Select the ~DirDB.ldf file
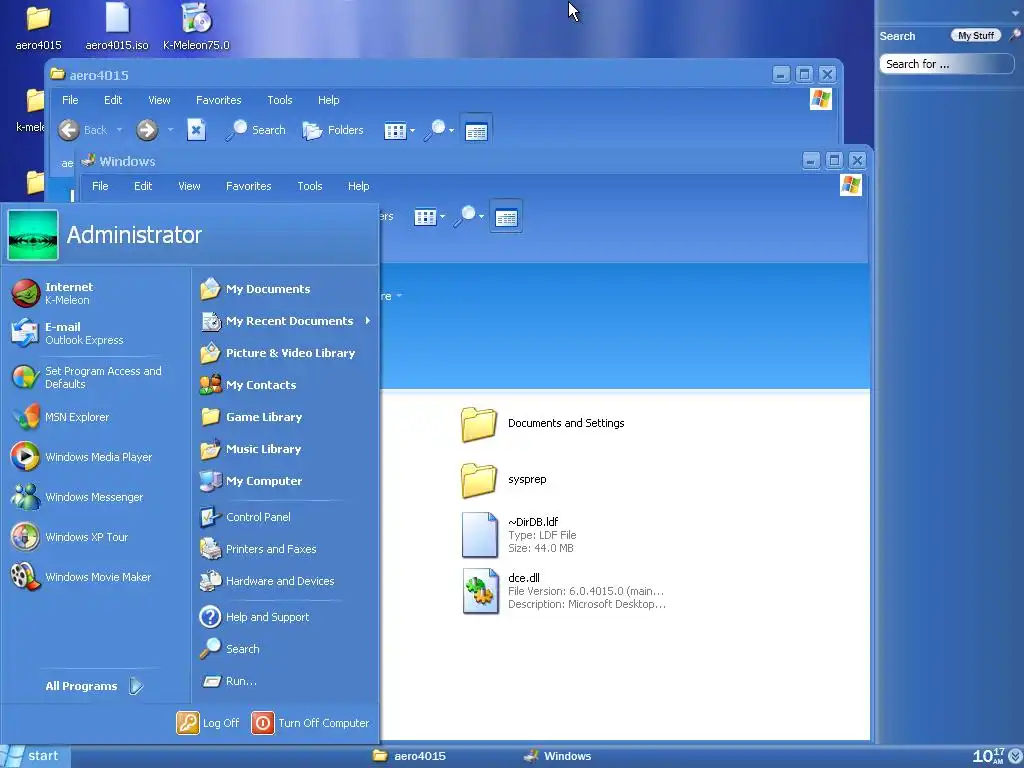 519,535
